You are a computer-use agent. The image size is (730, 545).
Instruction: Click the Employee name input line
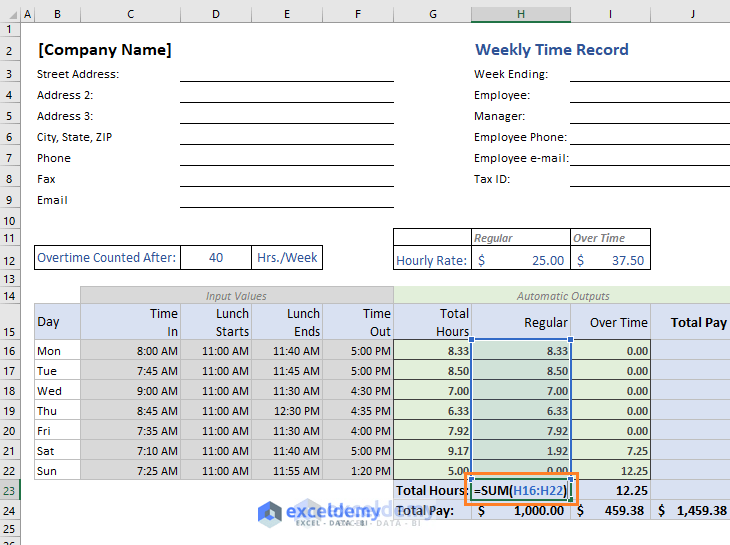coord(650,95)
